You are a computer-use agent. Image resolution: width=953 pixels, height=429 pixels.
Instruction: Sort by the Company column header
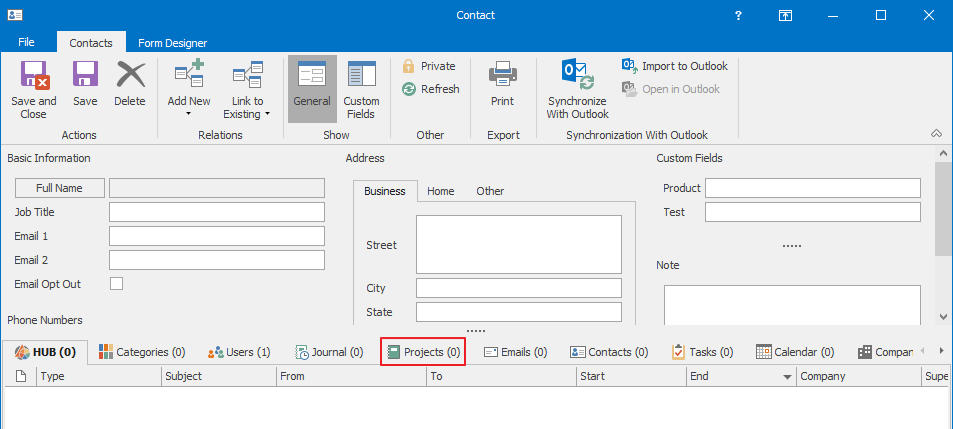858,376
